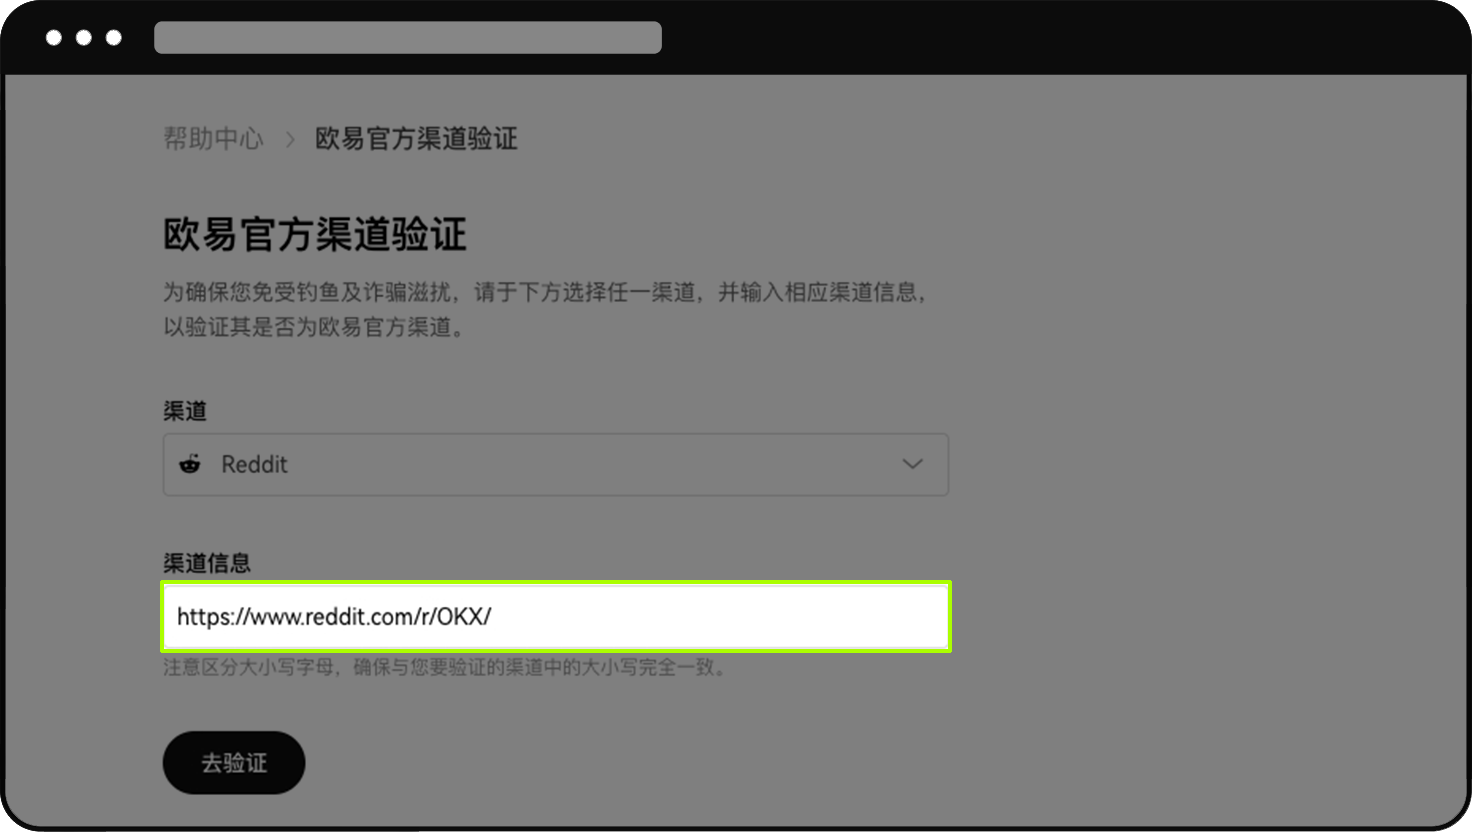This screenshot has width=1472, height=832.
Task: Expand the channel dropdown chevron arrow
Action: pos(912,464)
